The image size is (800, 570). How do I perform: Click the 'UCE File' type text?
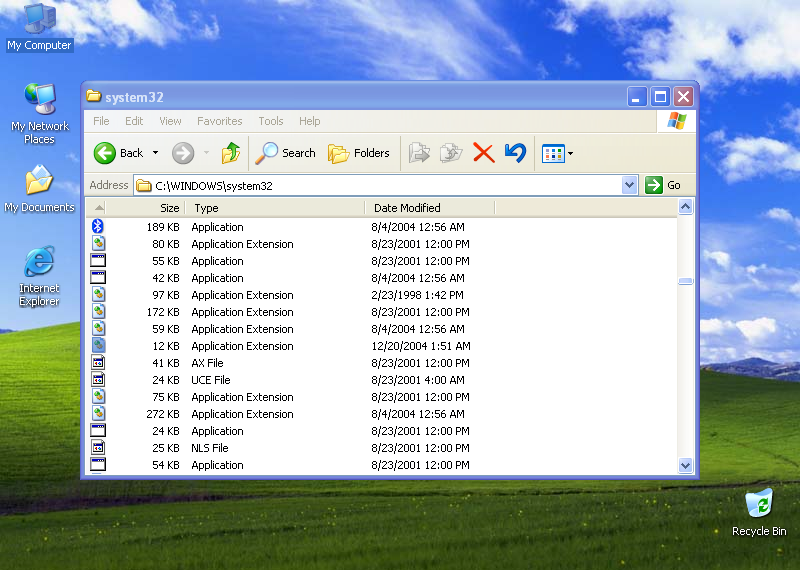click(211, 380)
